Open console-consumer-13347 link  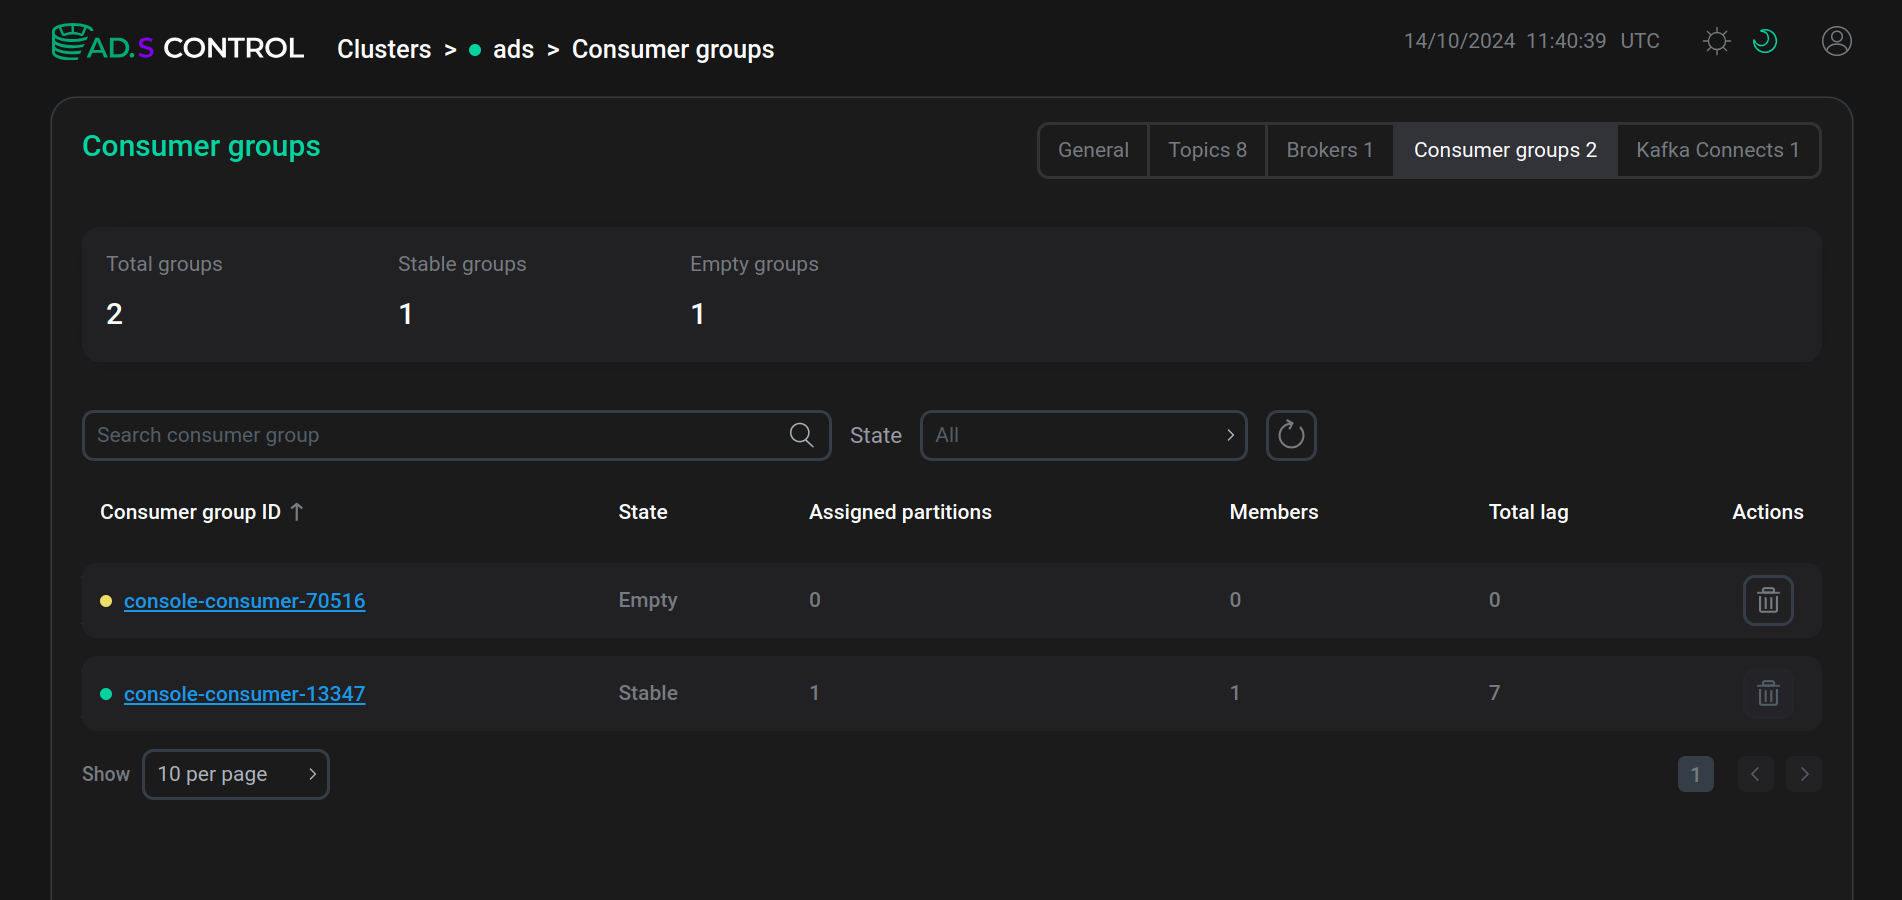pos(244,694)
